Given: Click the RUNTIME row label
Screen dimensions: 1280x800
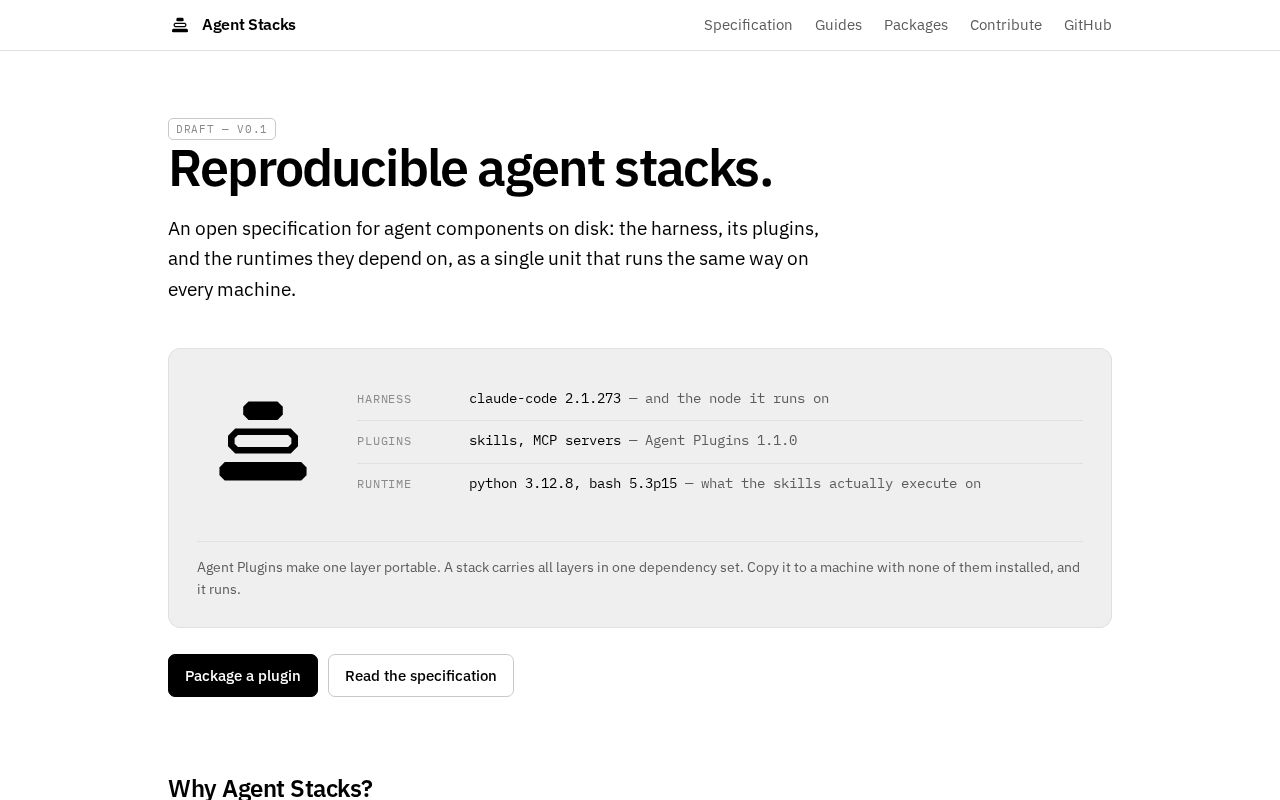Looking at the screenshot, I should tap(384, 484).
